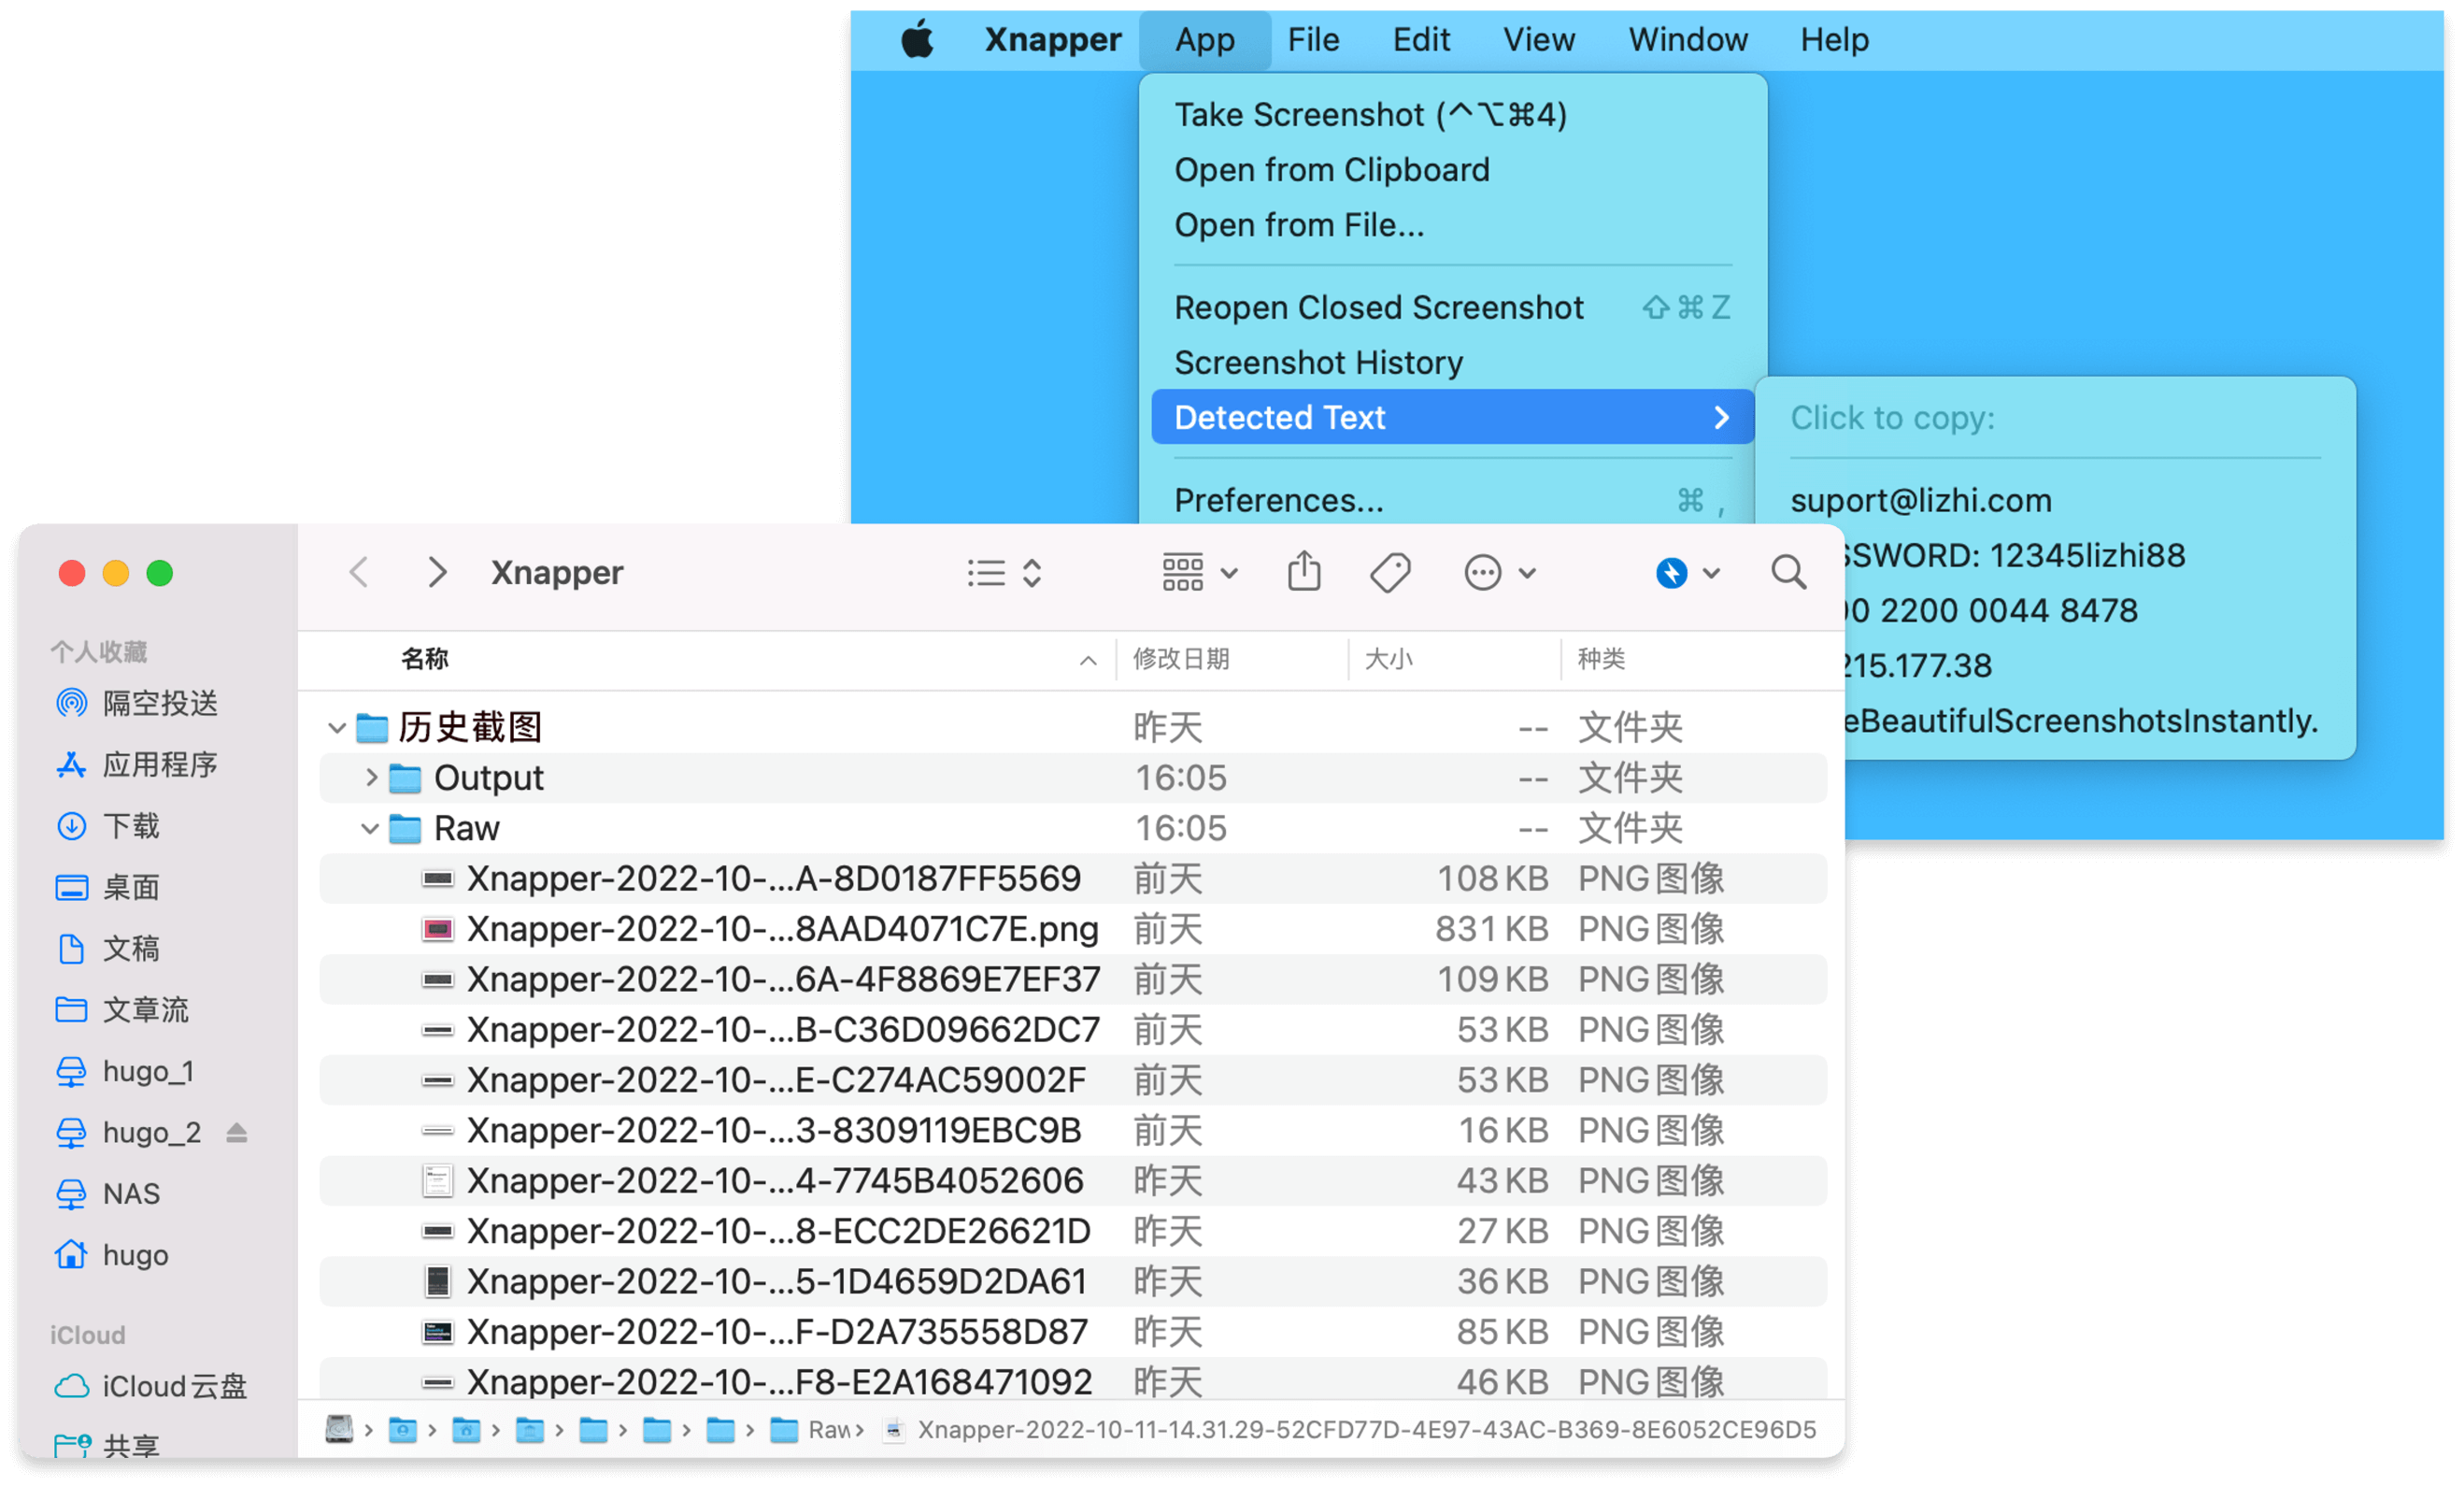Open the Window menu
This screenshot has width=2464, height=1486.
point(1687,39)
